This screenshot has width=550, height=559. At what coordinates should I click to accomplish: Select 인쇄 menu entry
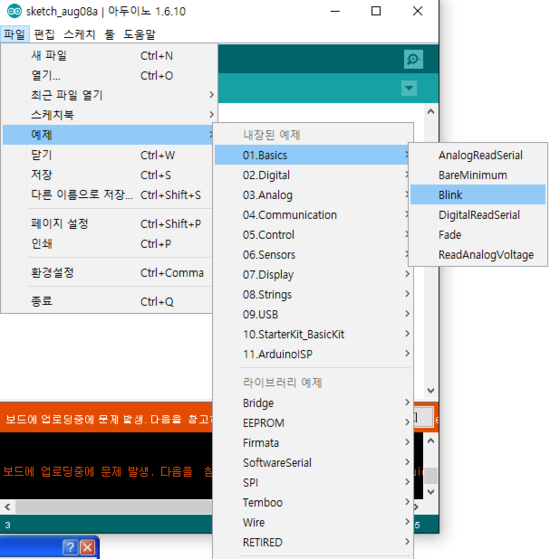[109, 244]
